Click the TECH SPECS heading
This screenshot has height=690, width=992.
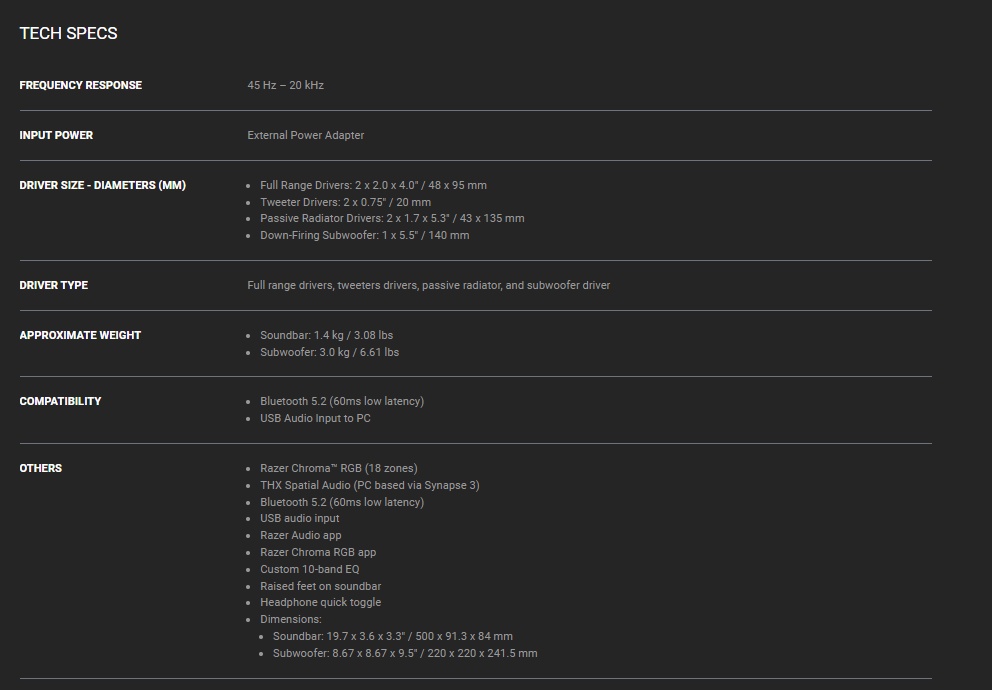point(68,33)
